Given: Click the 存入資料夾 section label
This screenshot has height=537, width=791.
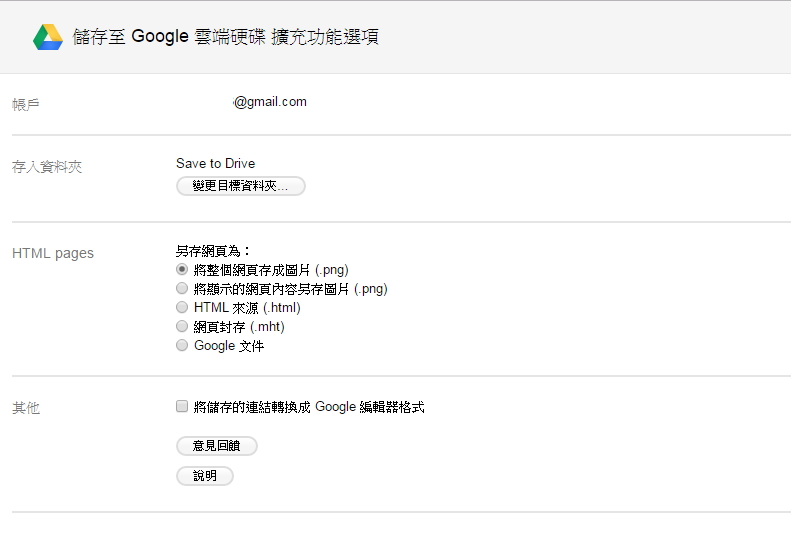Looking at the screenshot, I should pyautogui.click(x=47, y=167).
